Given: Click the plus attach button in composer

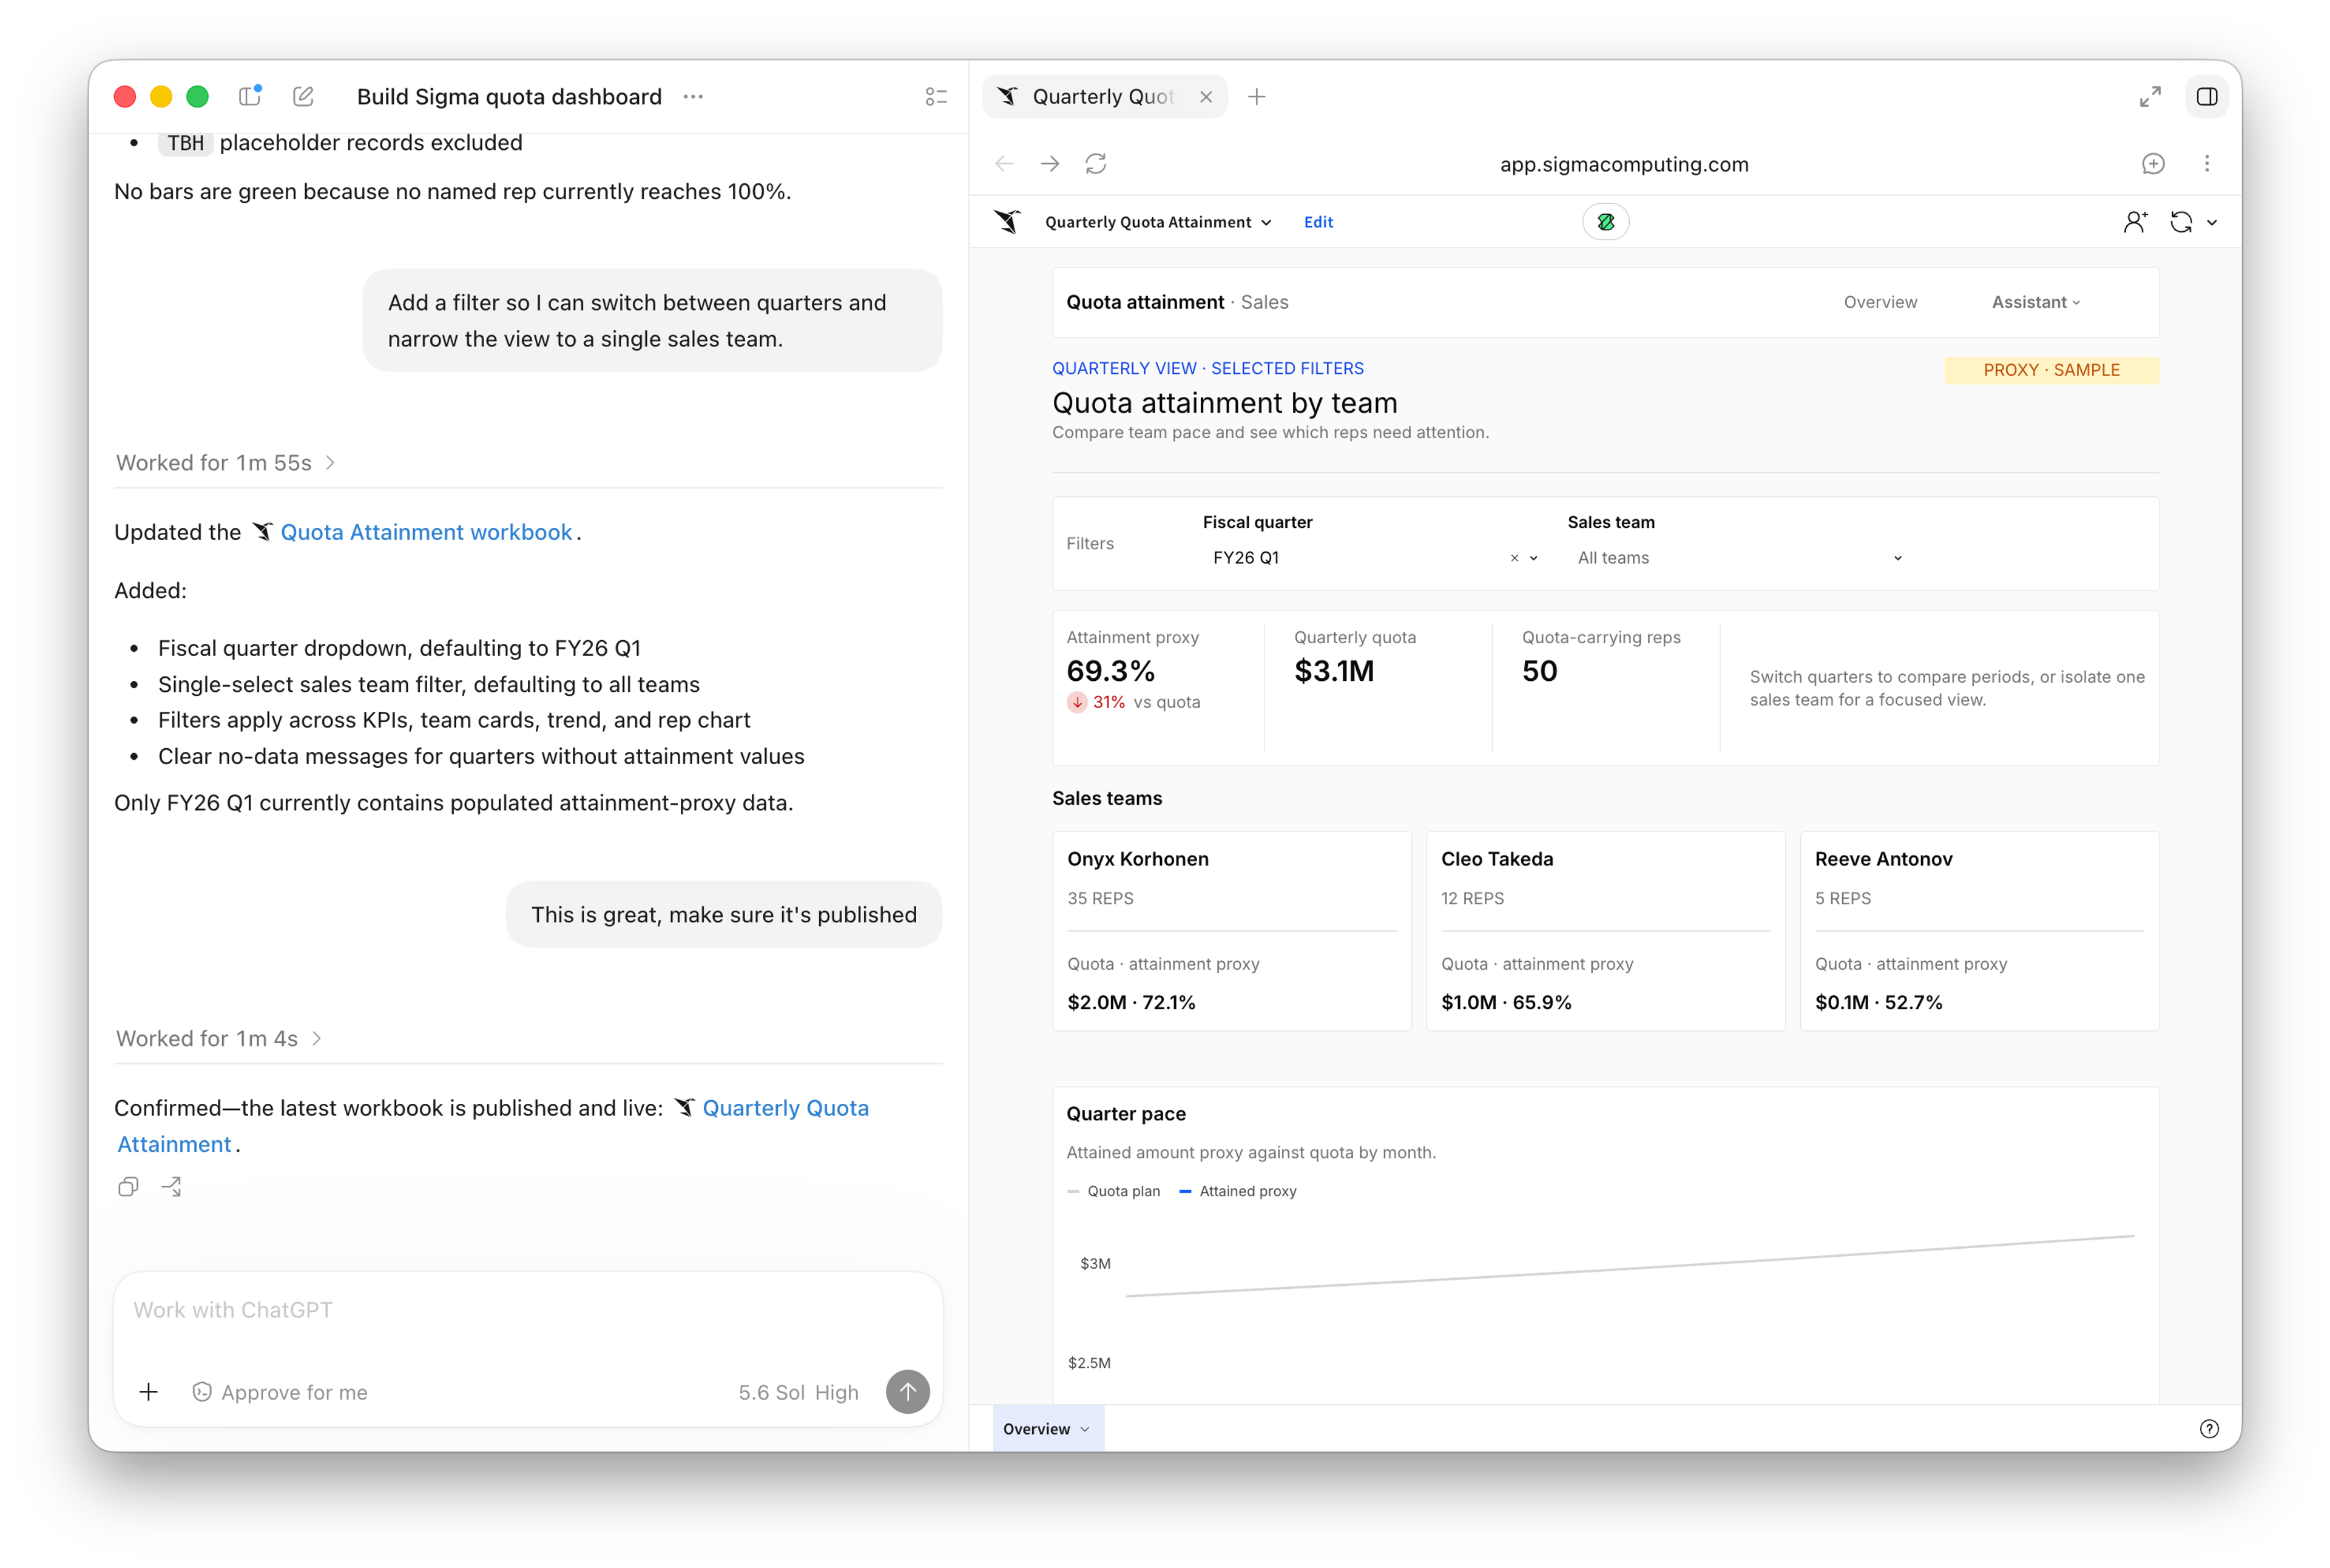Looking at the screenshot, I should coord(149,1392).
